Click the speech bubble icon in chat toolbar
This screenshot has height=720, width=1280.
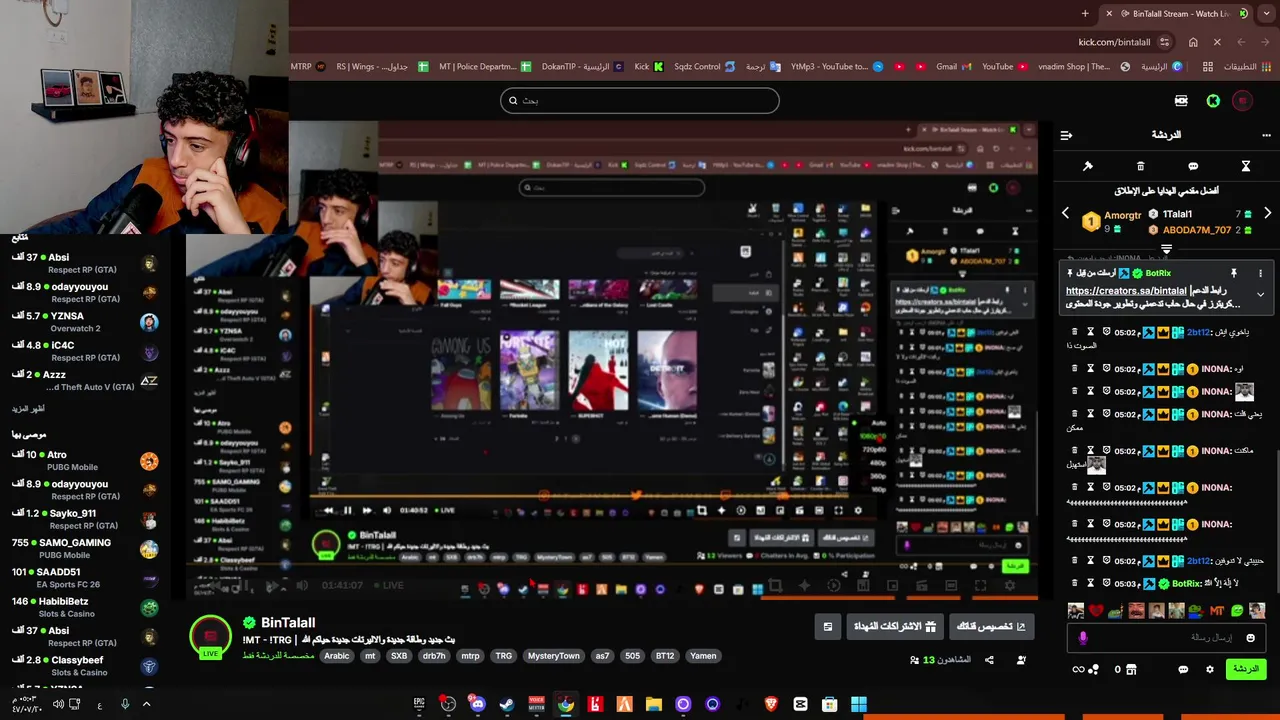1193,166
